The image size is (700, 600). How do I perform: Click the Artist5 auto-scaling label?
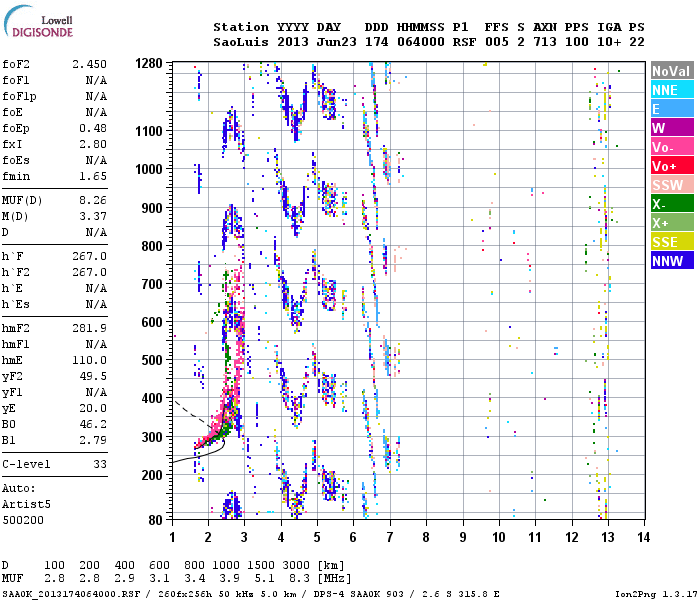coord(26,504)
